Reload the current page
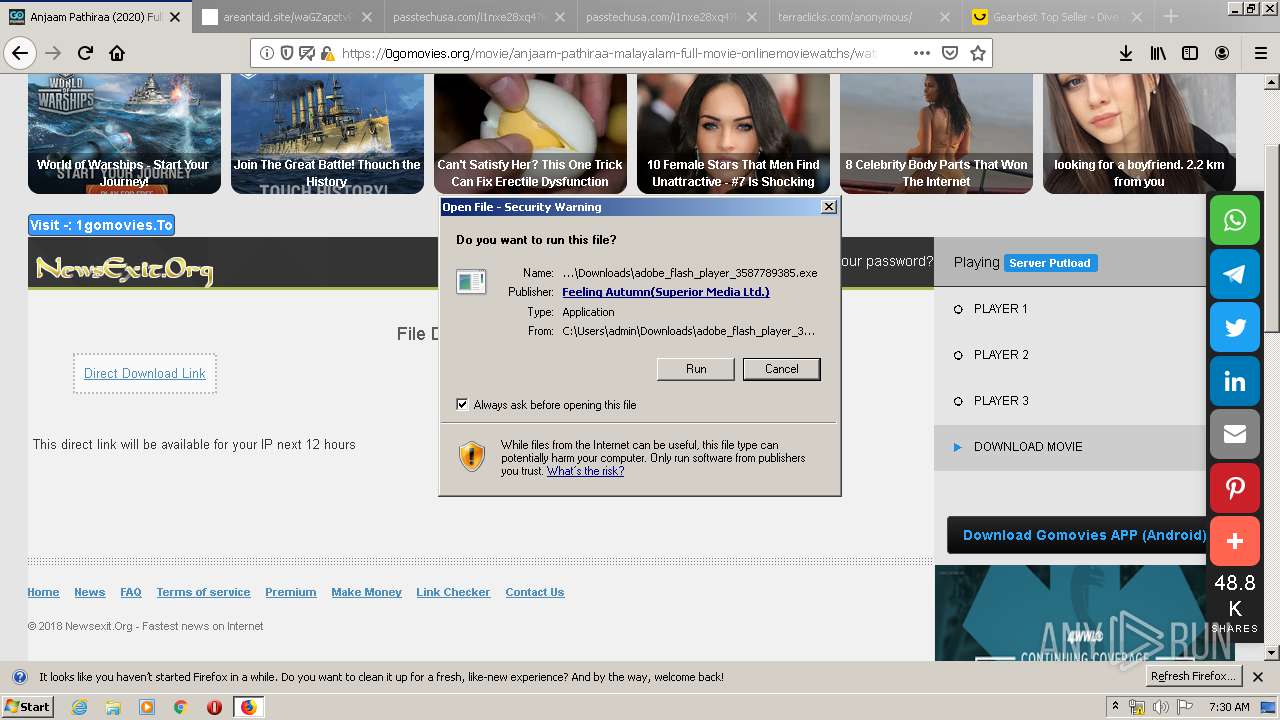The width and height of the screenshot is (1280, 720). [85, 53]
